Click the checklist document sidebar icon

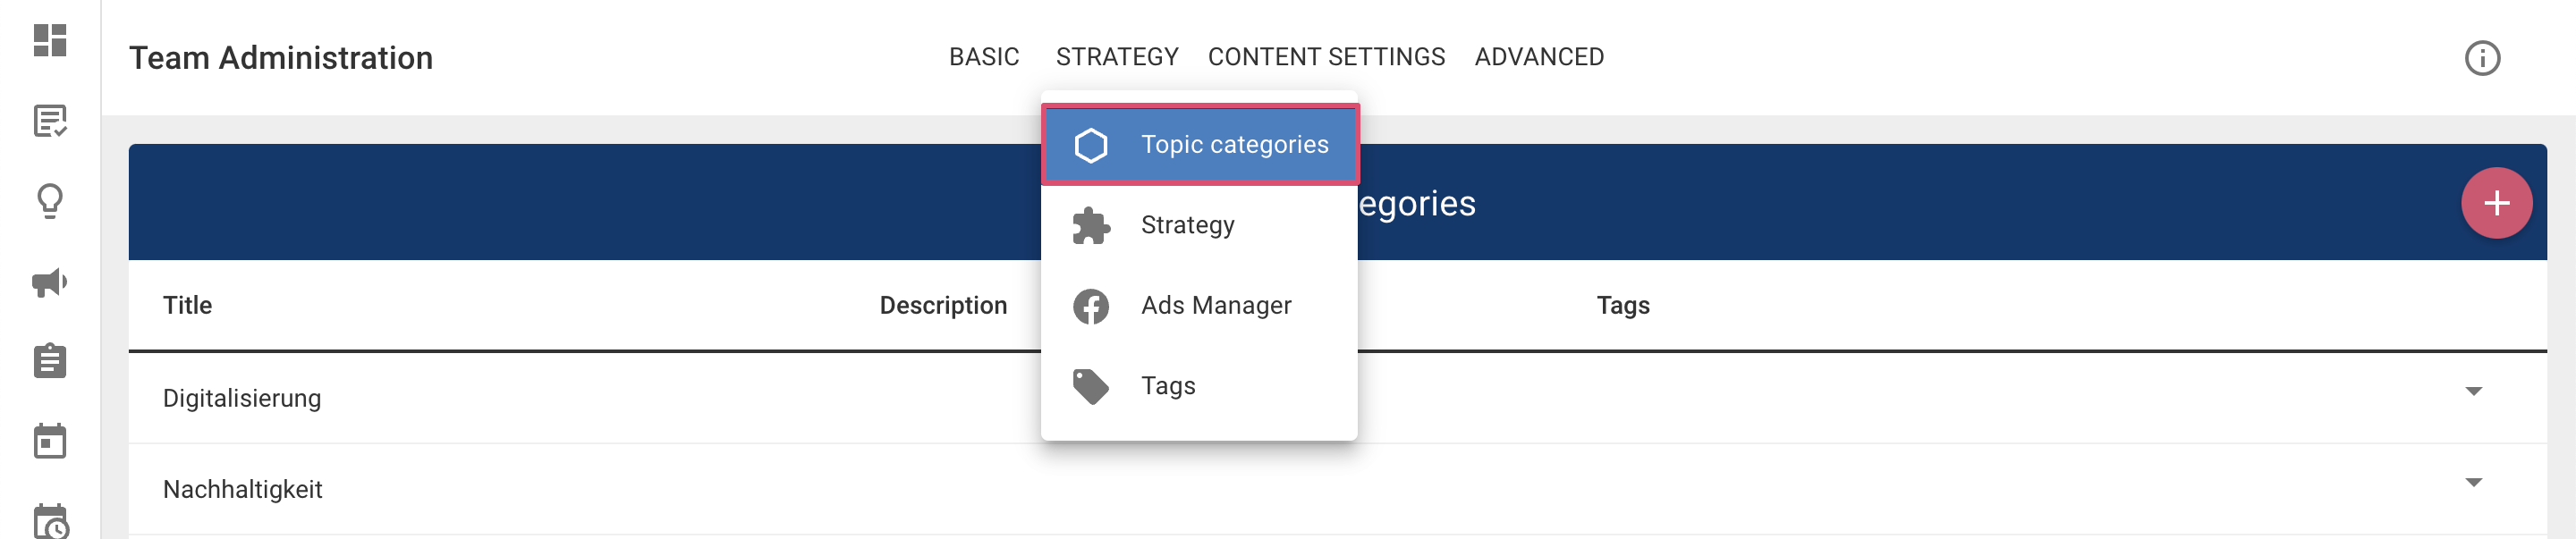50,121
